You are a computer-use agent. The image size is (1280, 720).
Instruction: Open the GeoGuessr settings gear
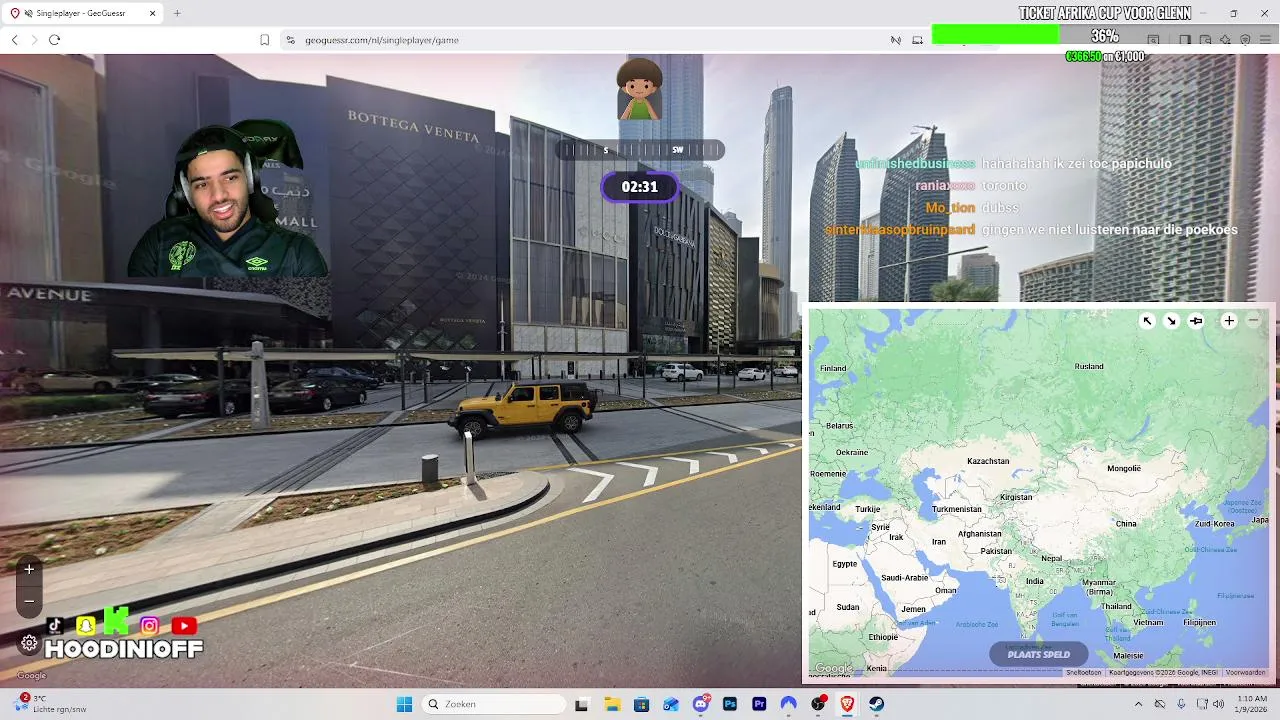coord(29,644)
